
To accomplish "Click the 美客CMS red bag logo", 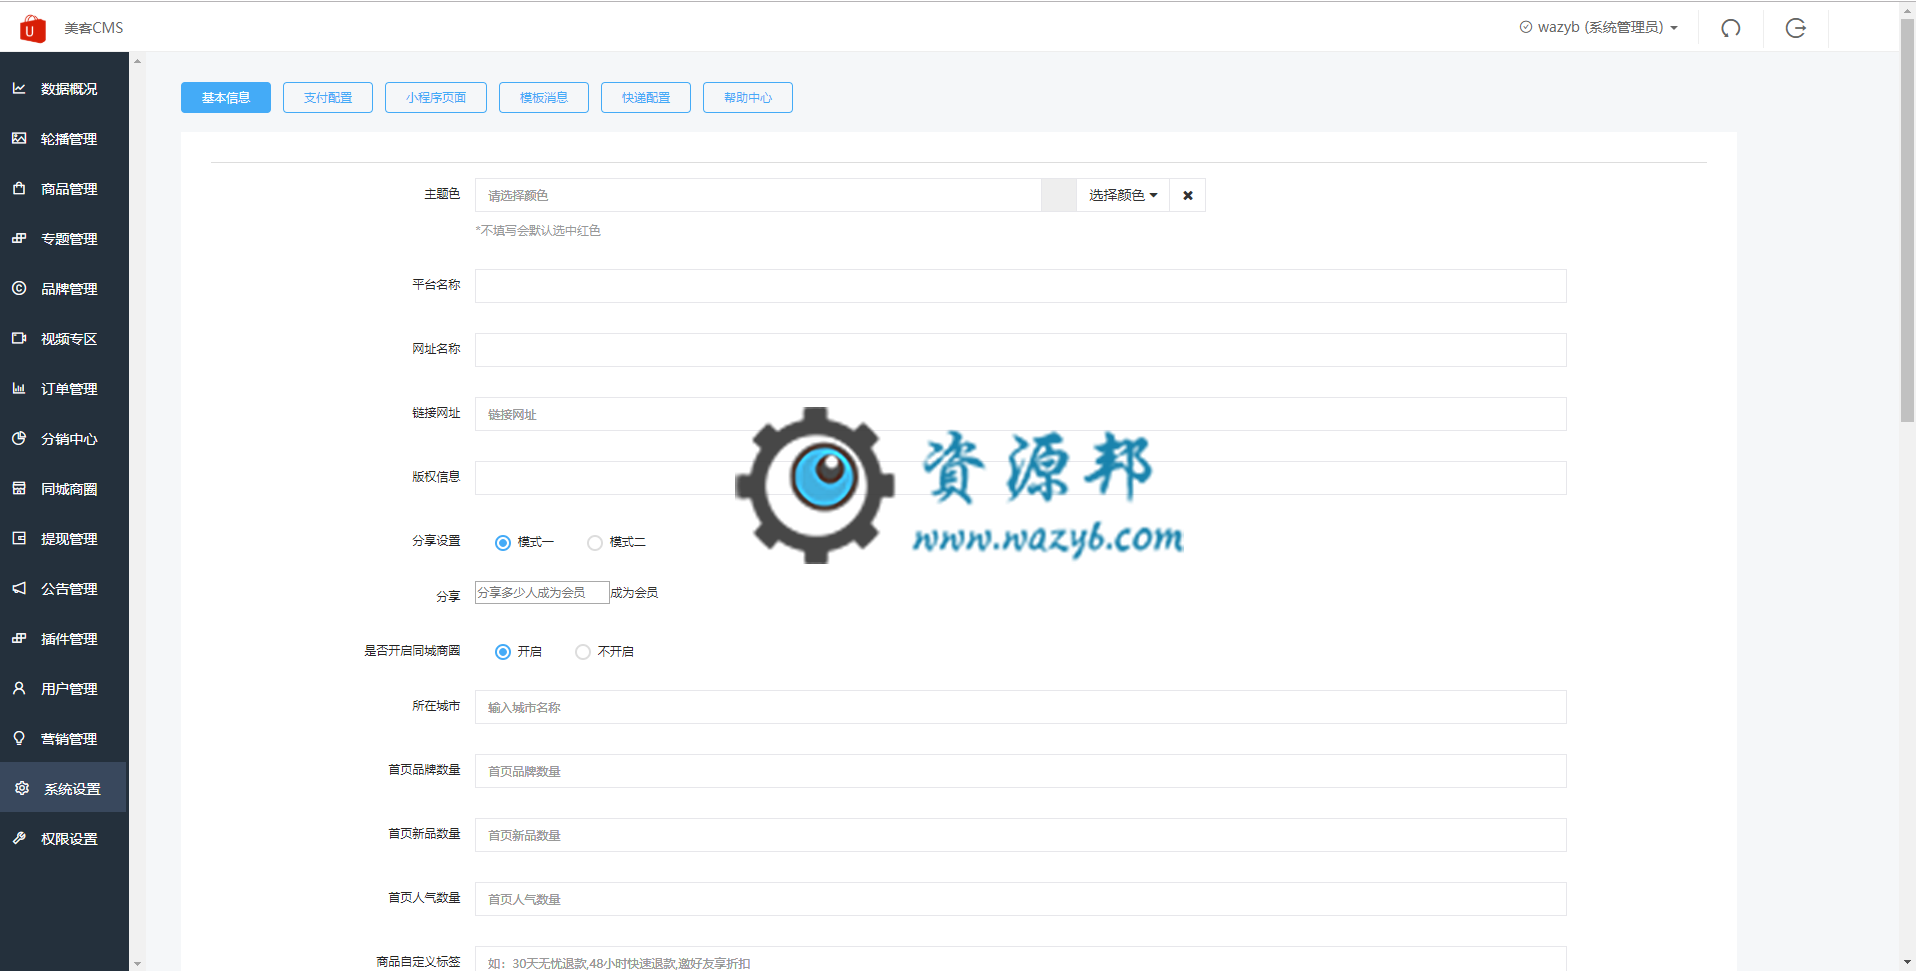I will 32,28.
